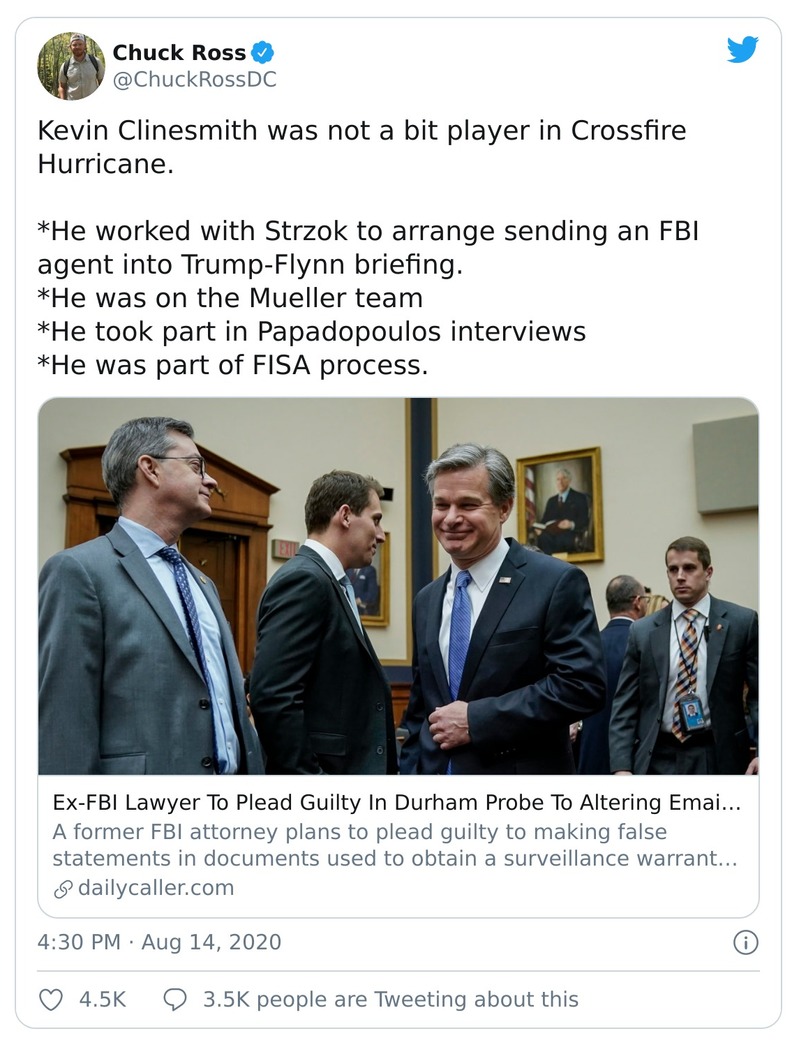Click the article preview photo
The image size is (799, 1045).
[x=399, y=588]
